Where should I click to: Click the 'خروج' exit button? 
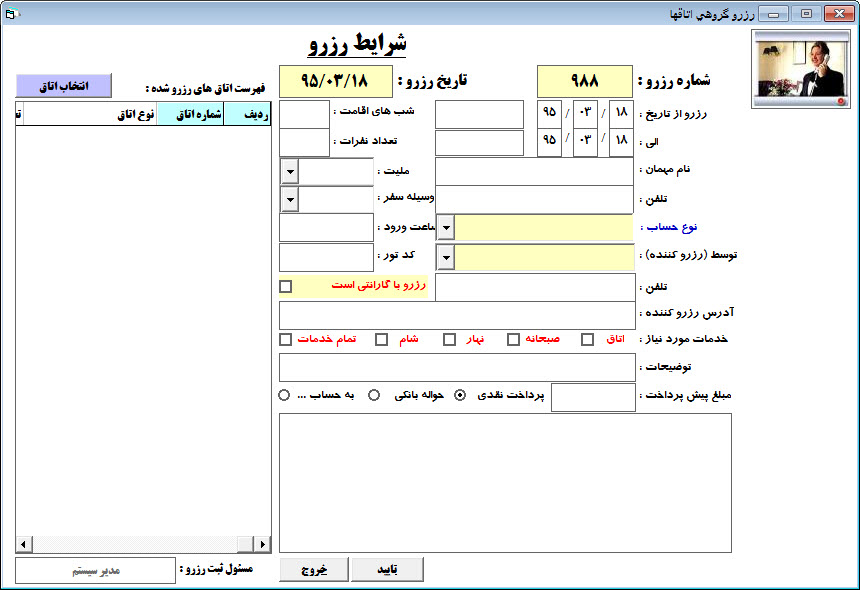[314, 570]
